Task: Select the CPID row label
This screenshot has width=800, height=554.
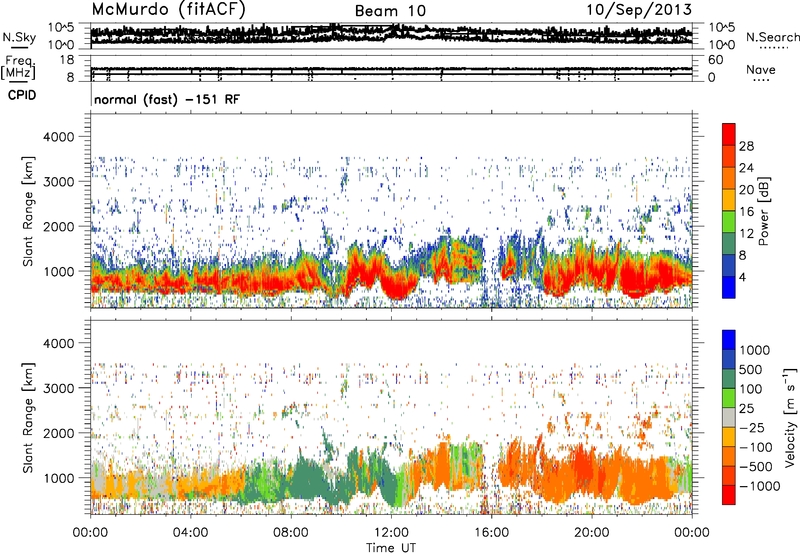Action: 22,95
